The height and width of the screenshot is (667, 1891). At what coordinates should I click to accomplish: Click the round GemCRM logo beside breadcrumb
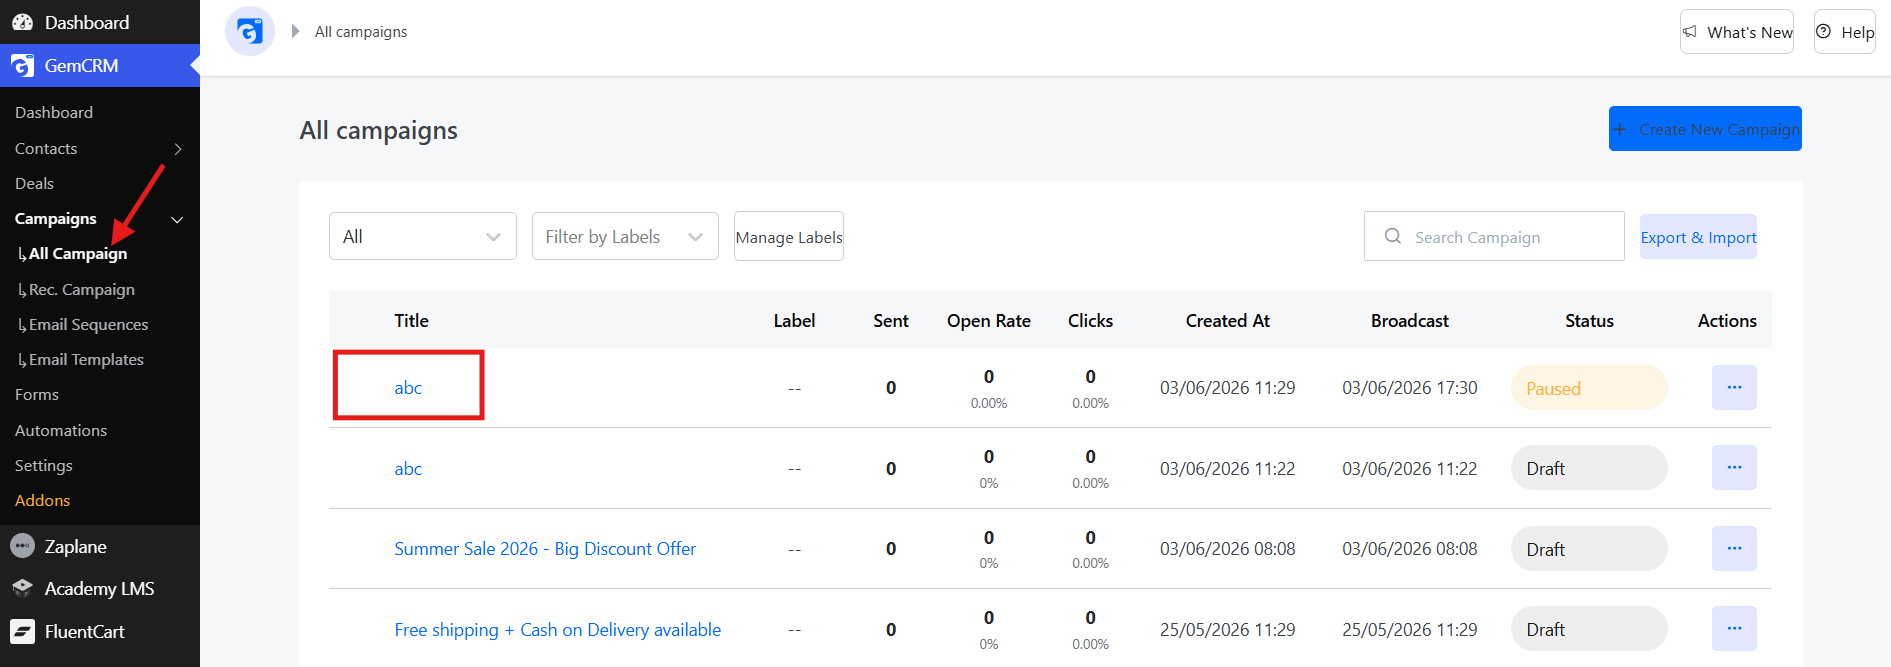pyautogui.click(x=250, y=31)
